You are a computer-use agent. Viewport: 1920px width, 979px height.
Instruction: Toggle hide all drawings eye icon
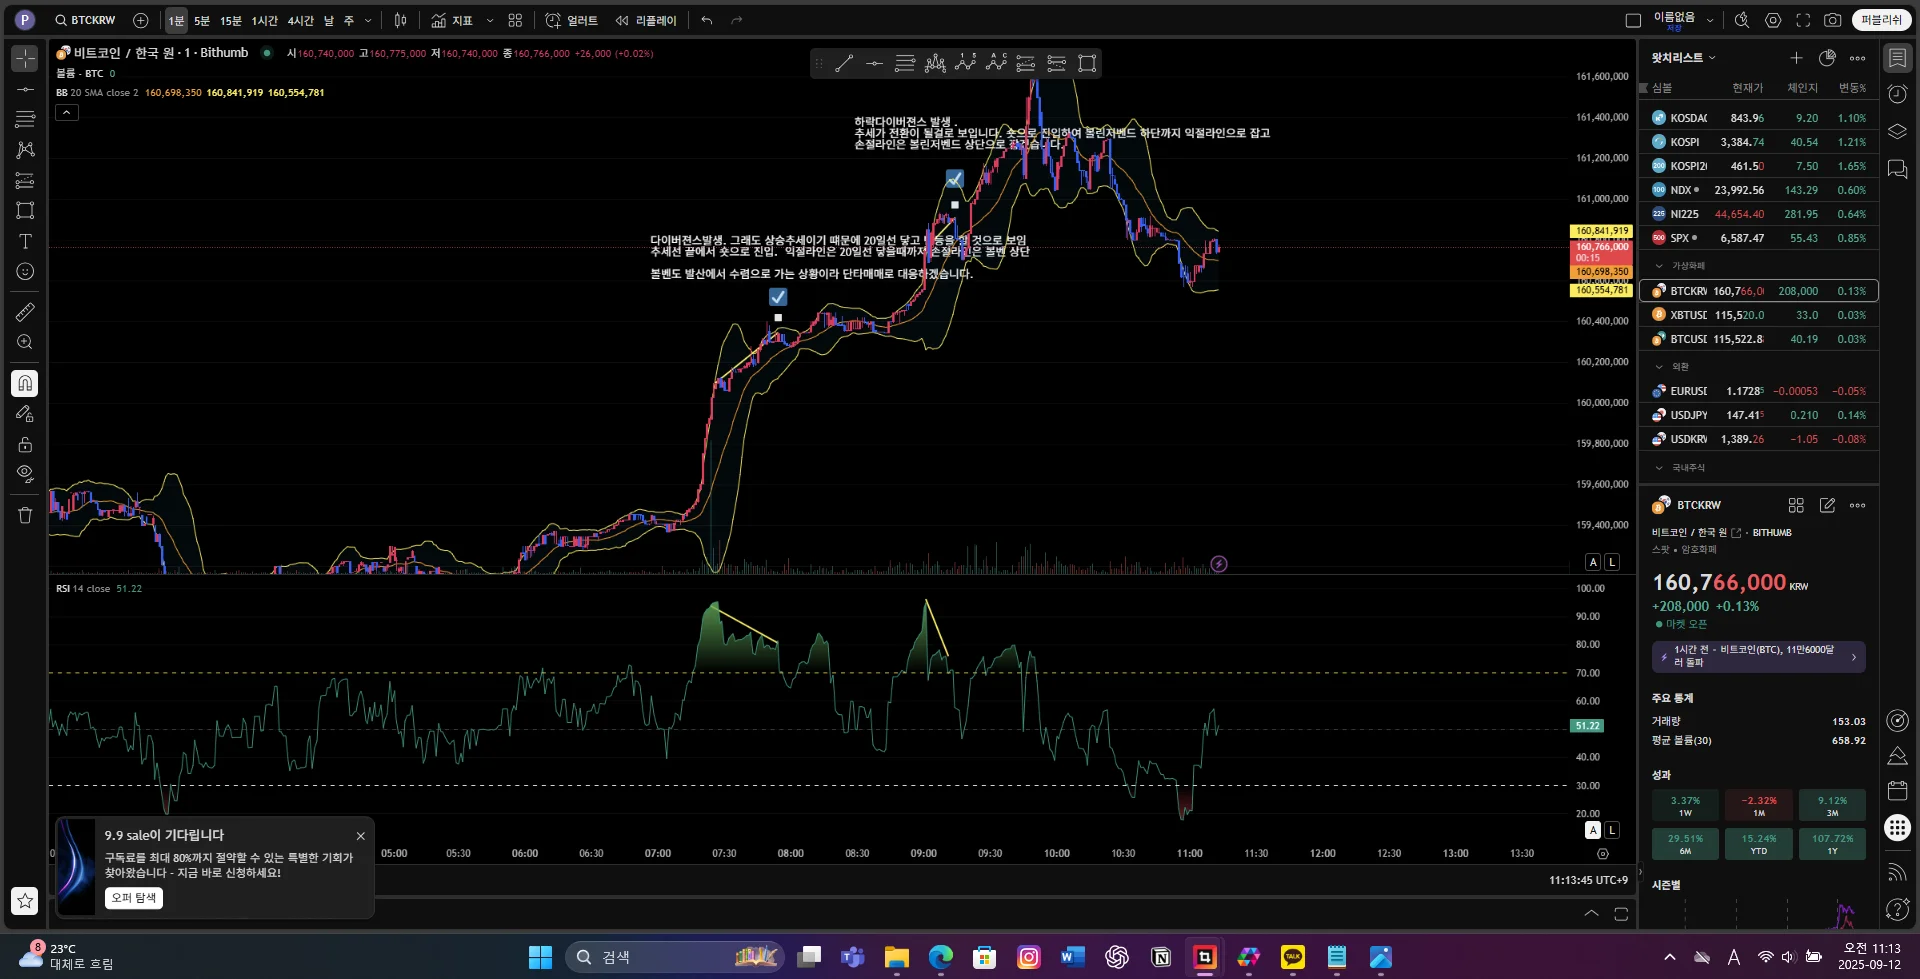tap(25, 474)
